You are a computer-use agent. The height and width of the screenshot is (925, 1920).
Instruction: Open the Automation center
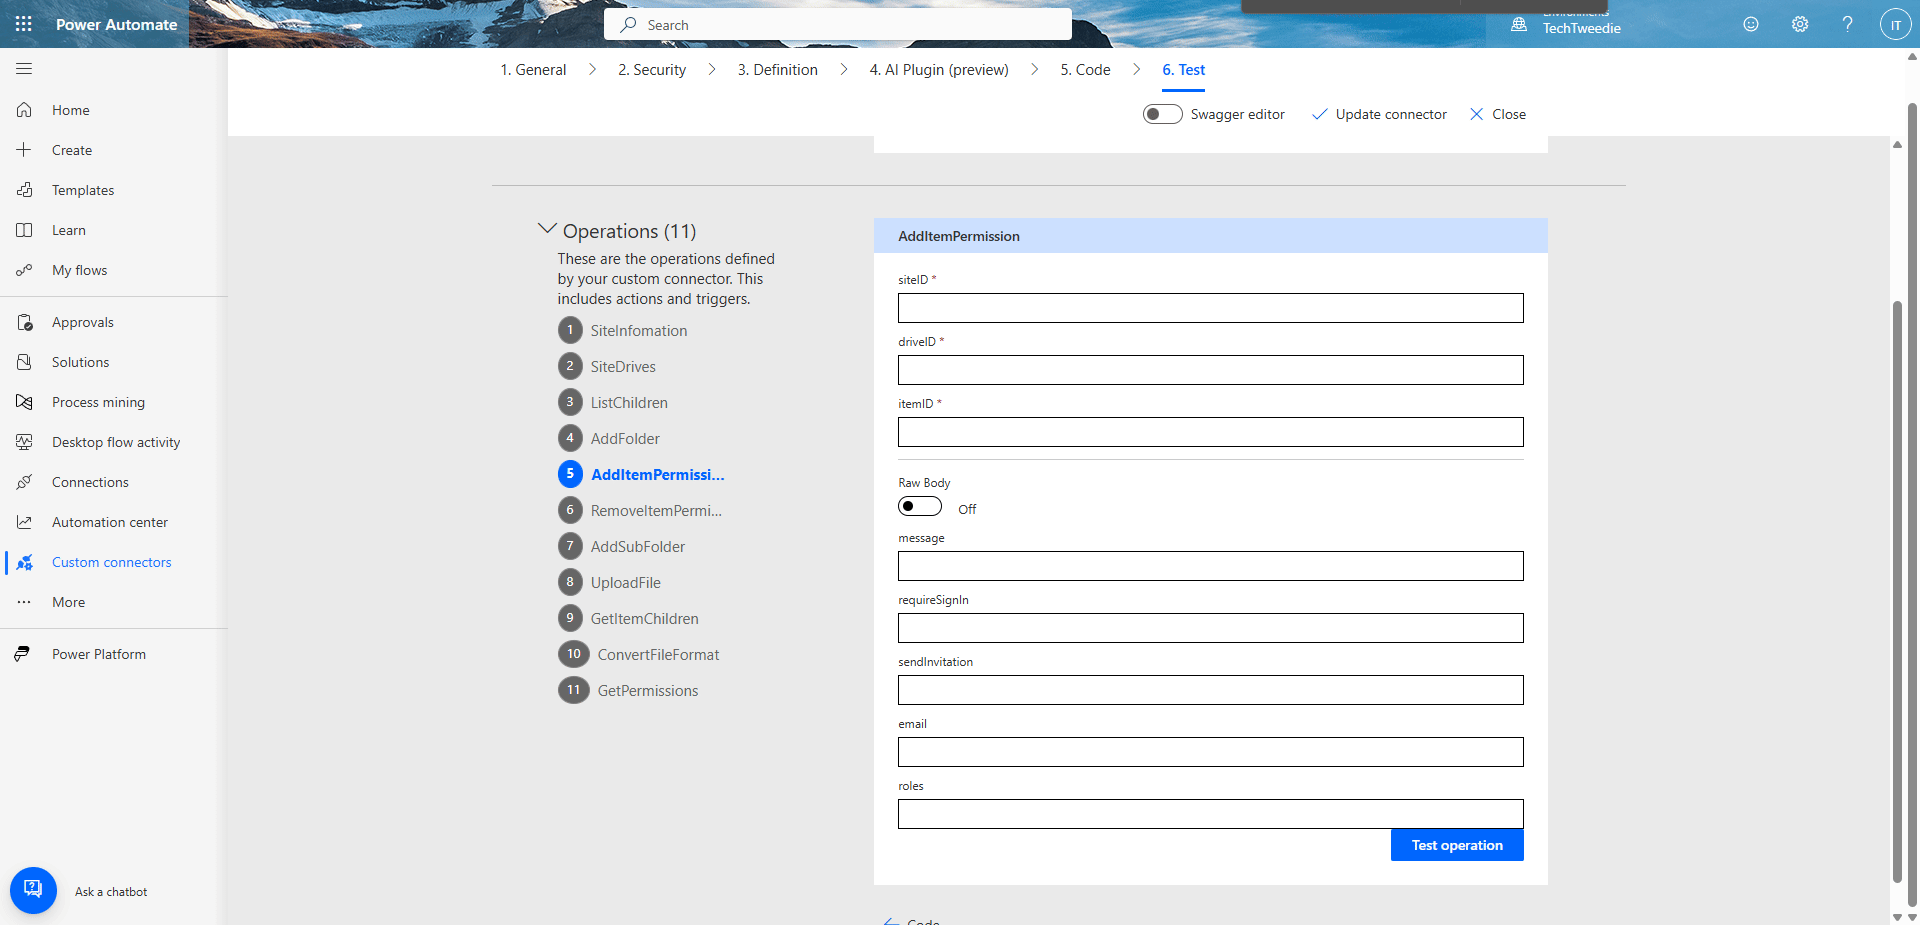[x=110, y=521]
